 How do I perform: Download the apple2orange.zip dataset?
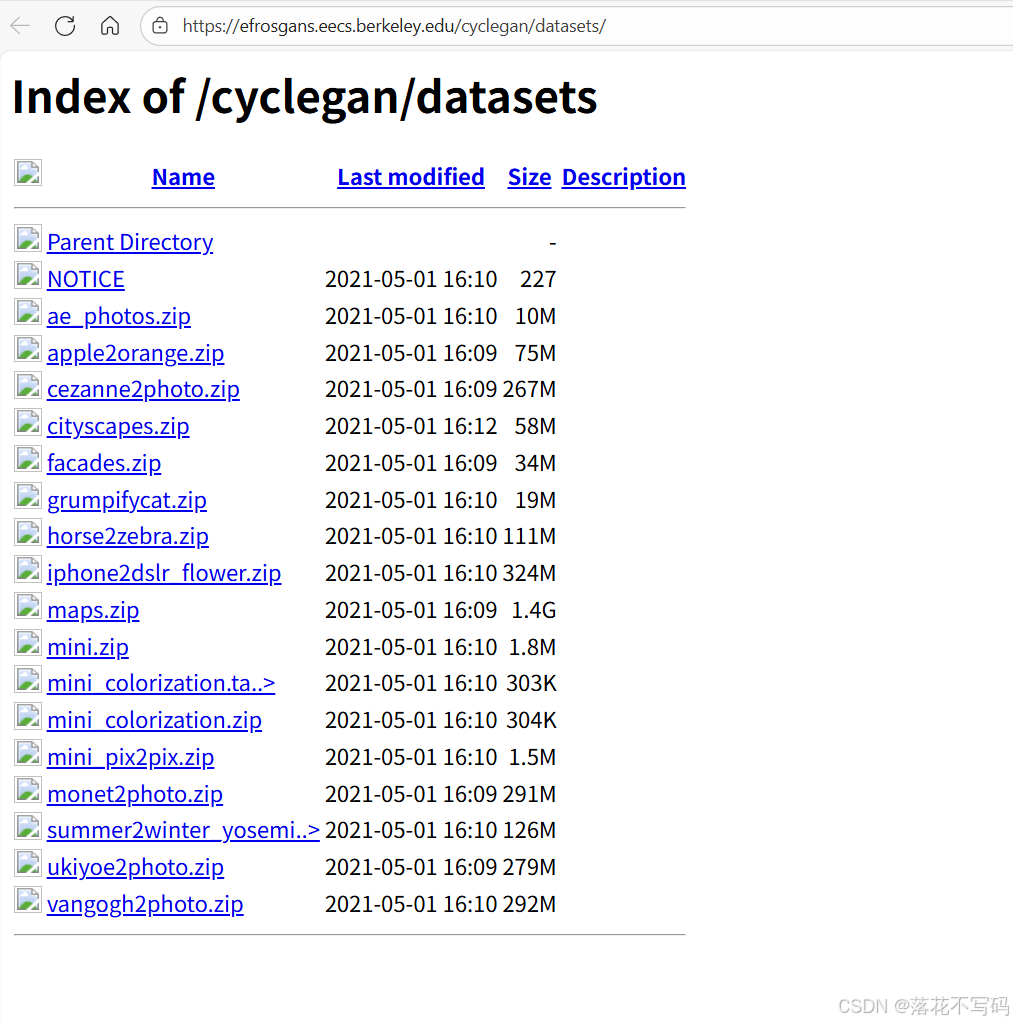(135, 353)
